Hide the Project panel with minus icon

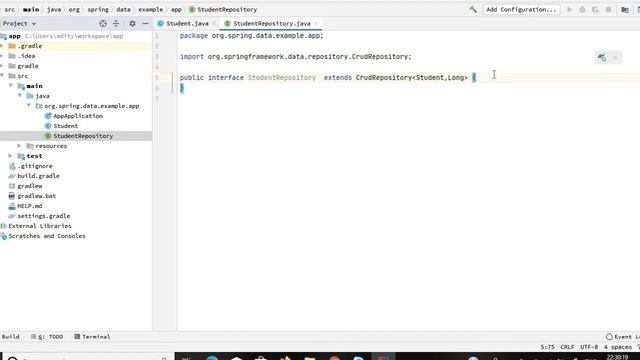click(145, 24)
